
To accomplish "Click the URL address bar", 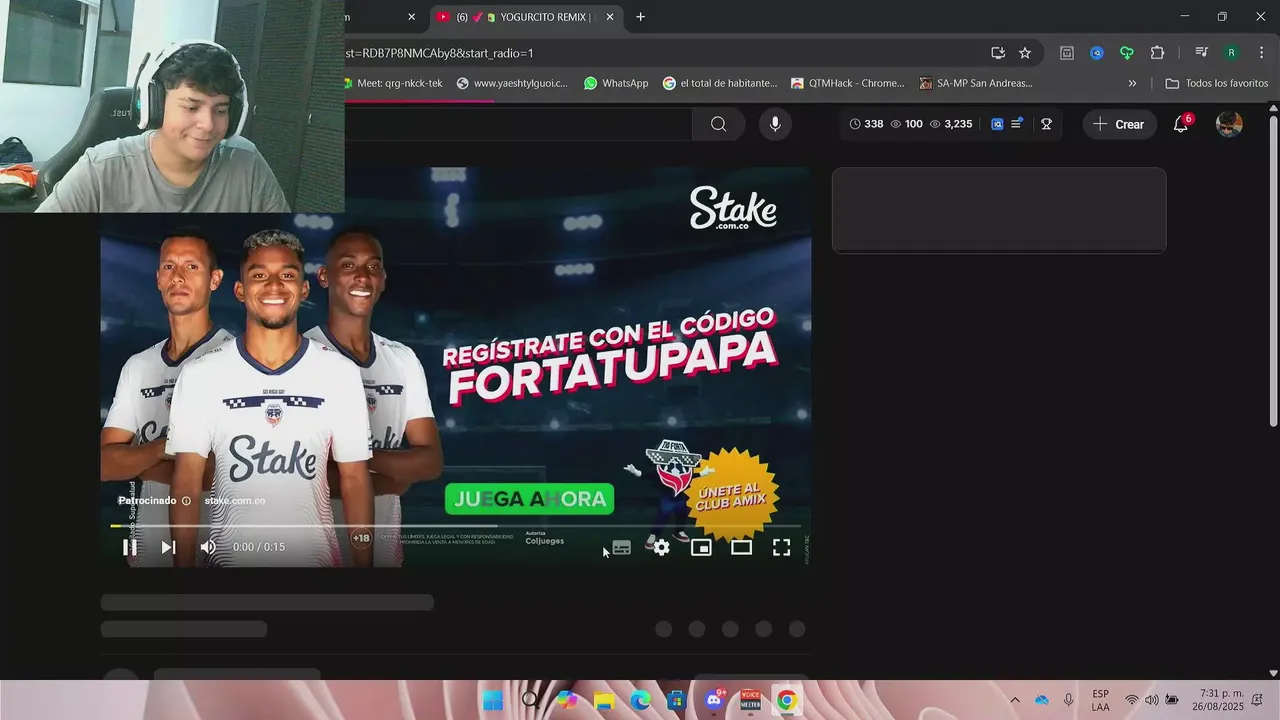I will coord(660,53).
